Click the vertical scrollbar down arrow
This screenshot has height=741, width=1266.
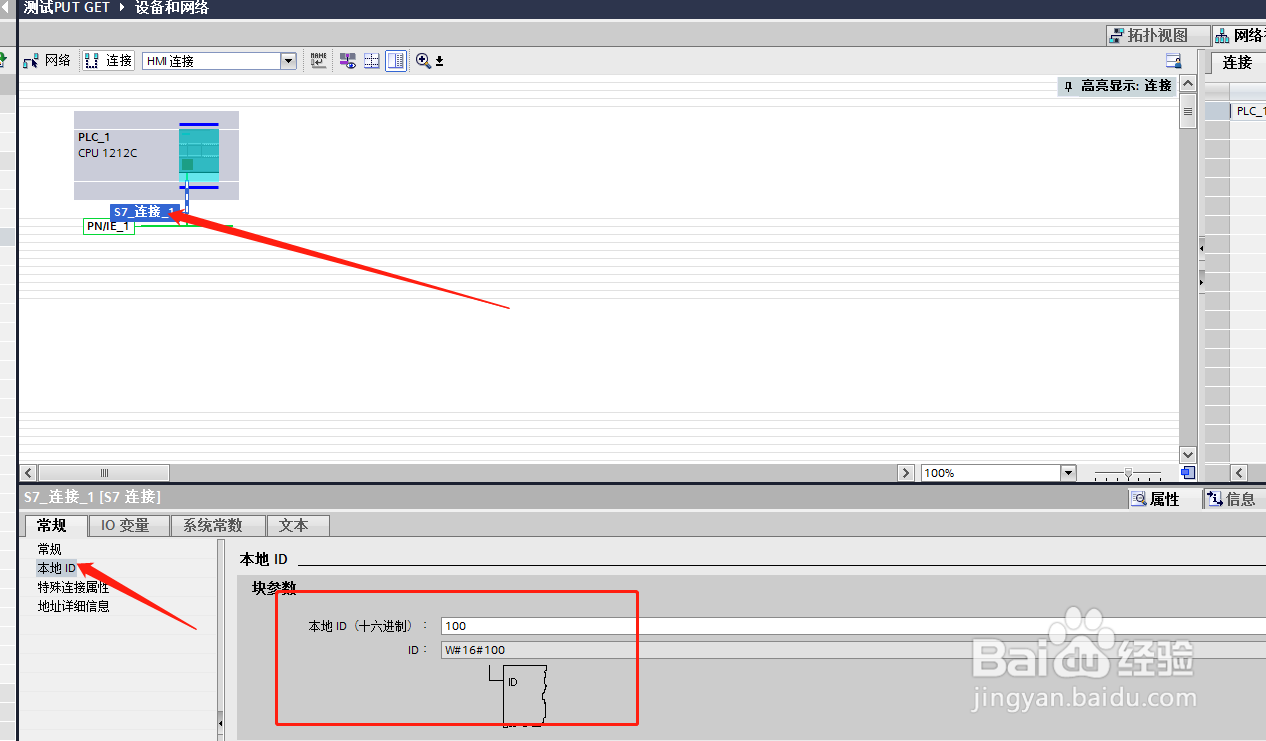[1188, 454]
